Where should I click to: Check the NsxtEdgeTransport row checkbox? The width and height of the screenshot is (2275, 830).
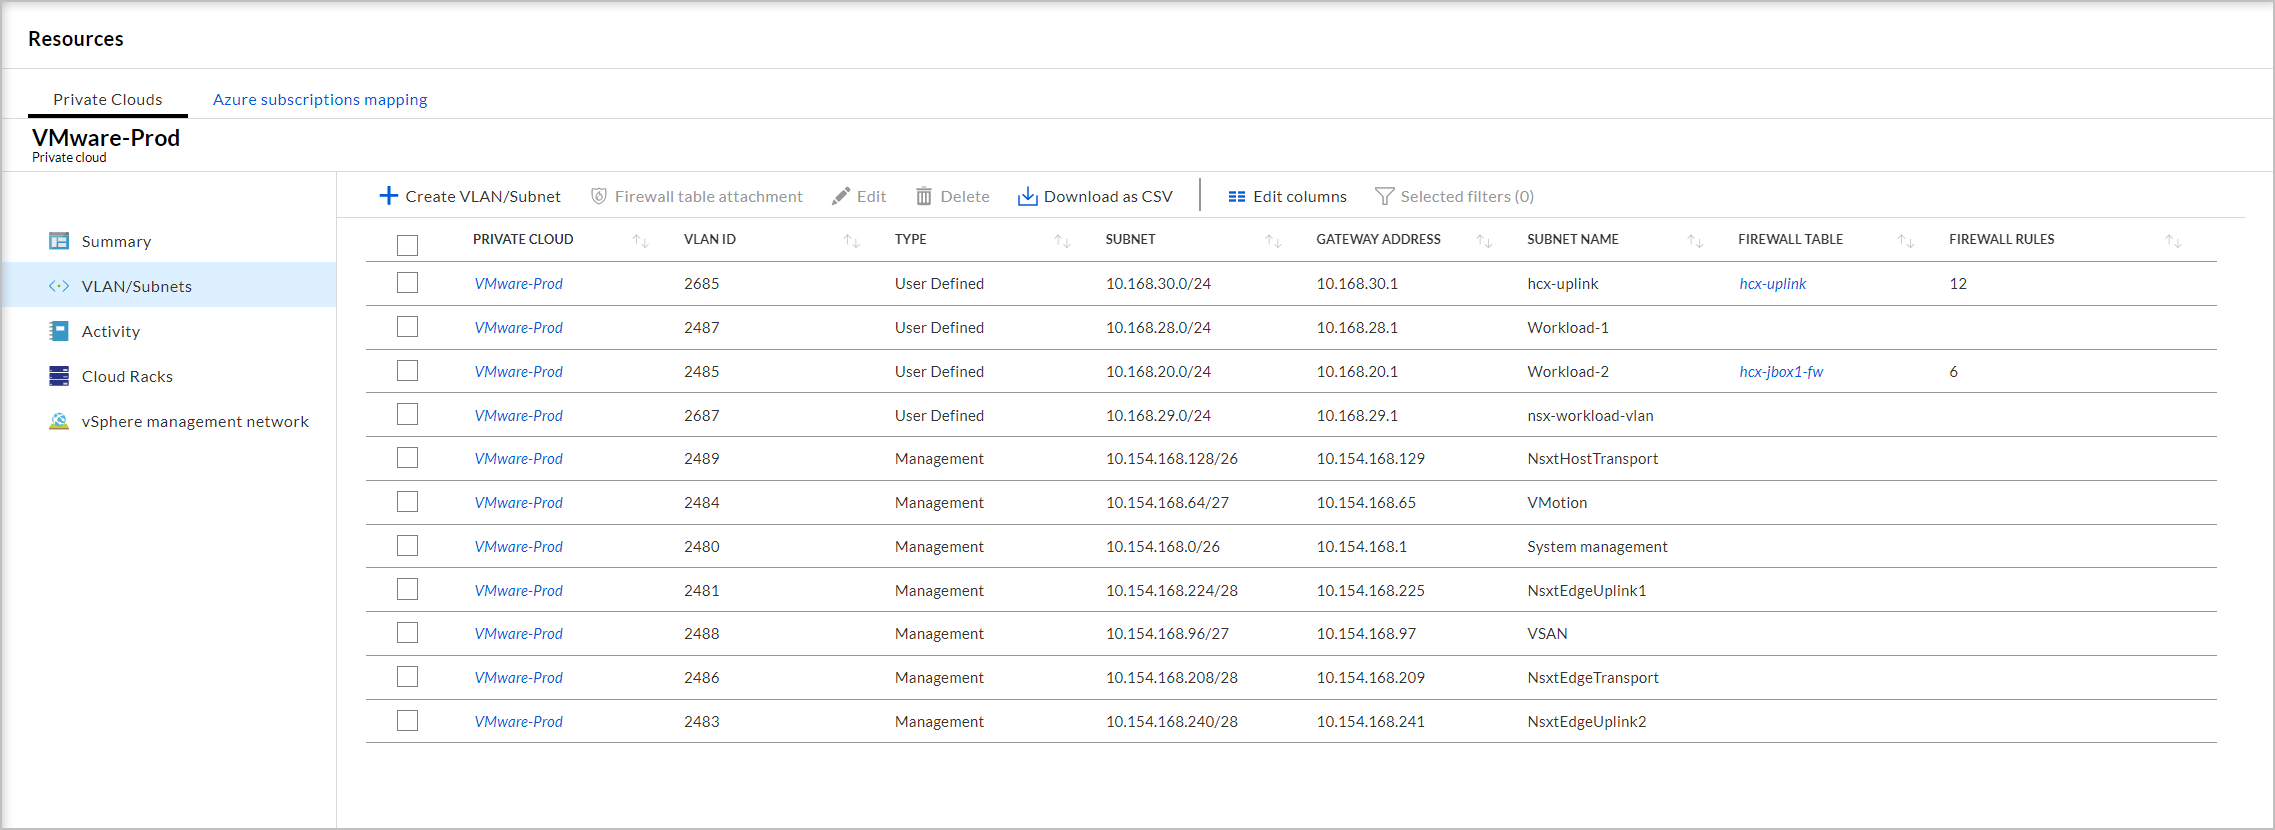point(407,677)
